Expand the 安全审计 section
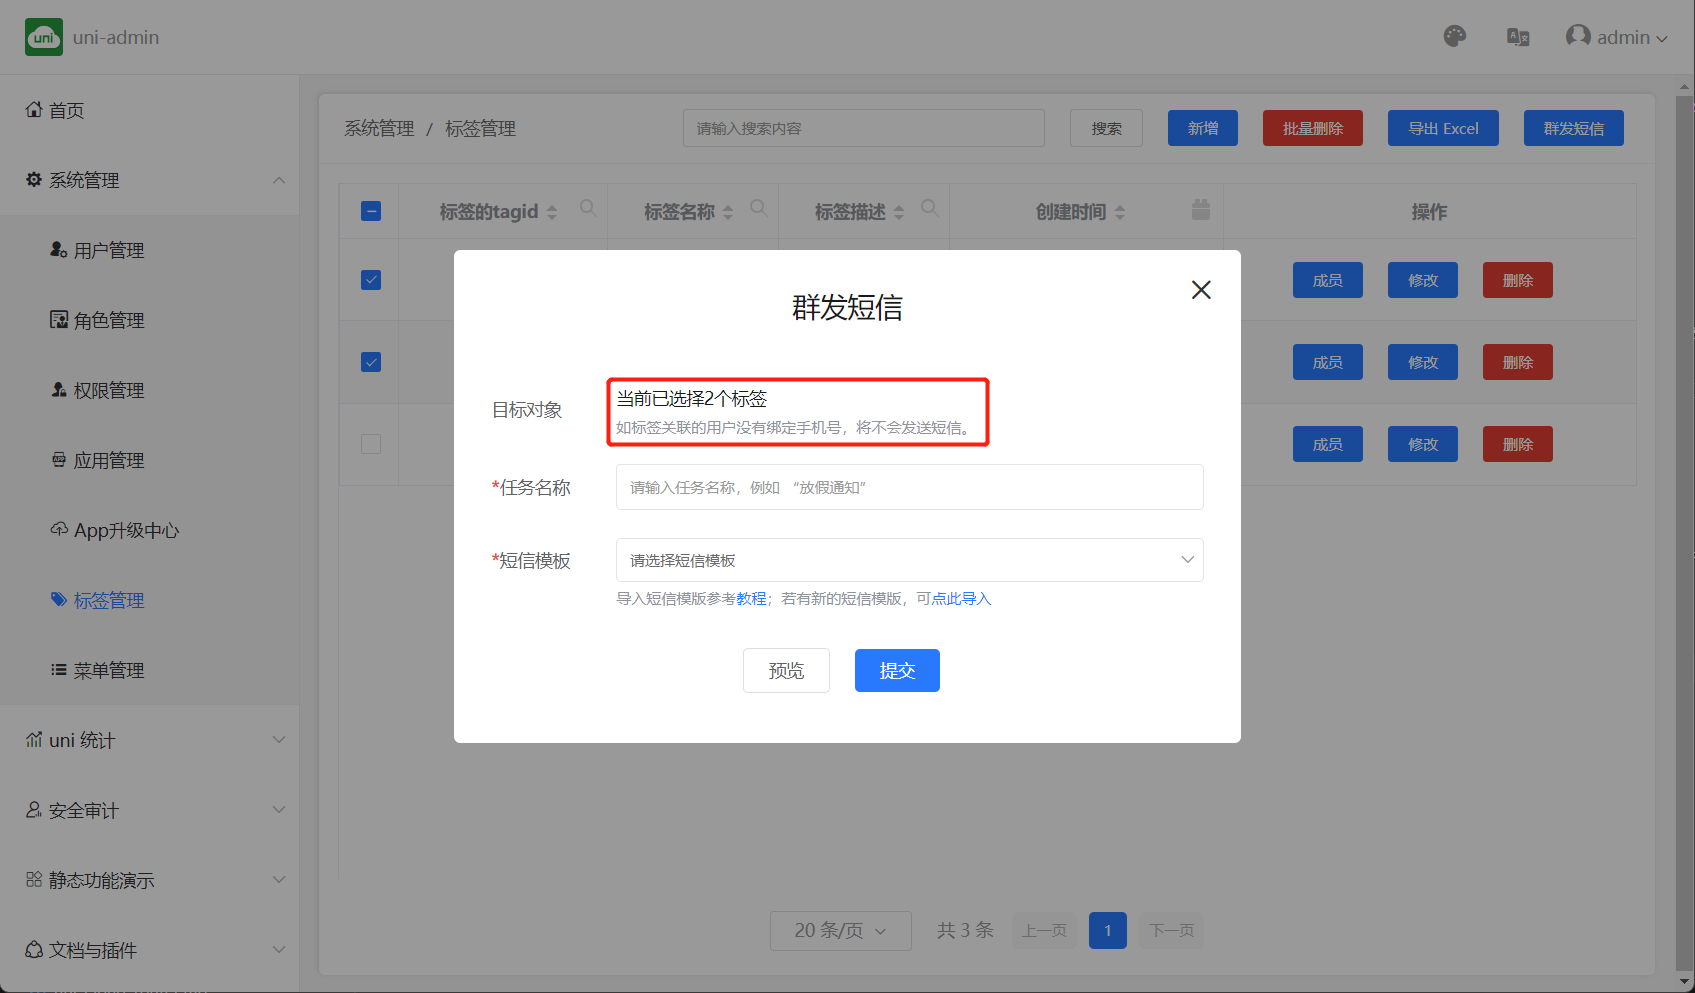 tap(150, 810)
